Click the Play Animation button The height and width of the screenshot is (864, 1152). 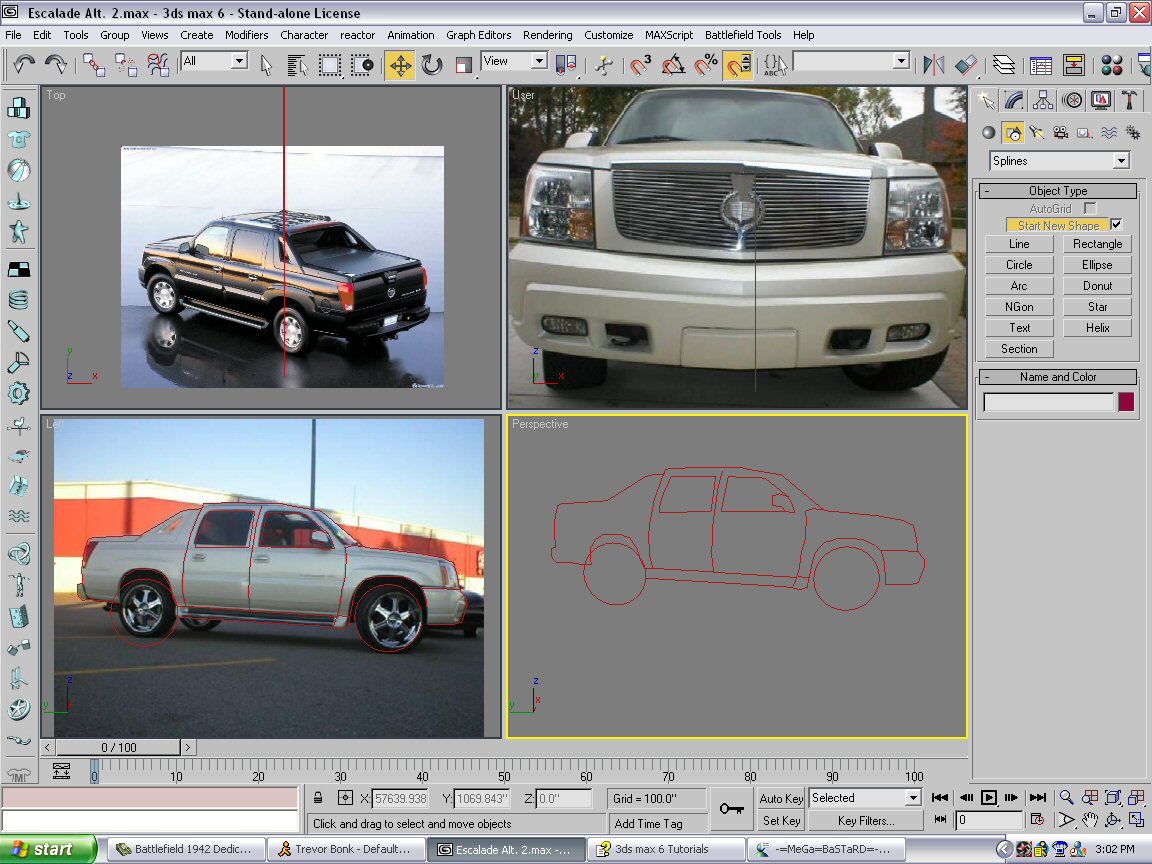989,798
